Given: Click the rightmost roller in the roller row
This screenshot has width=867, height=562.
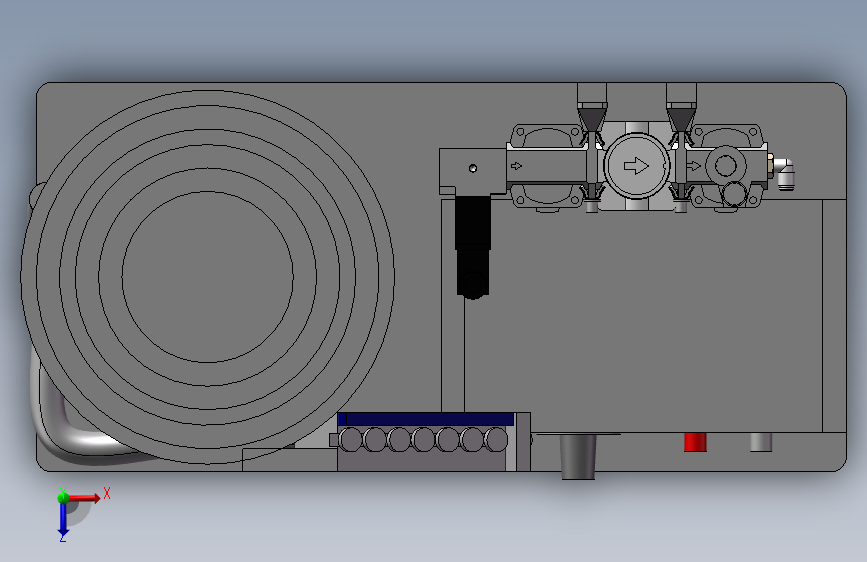Looking at the screenshot, I should click(496, 440).
